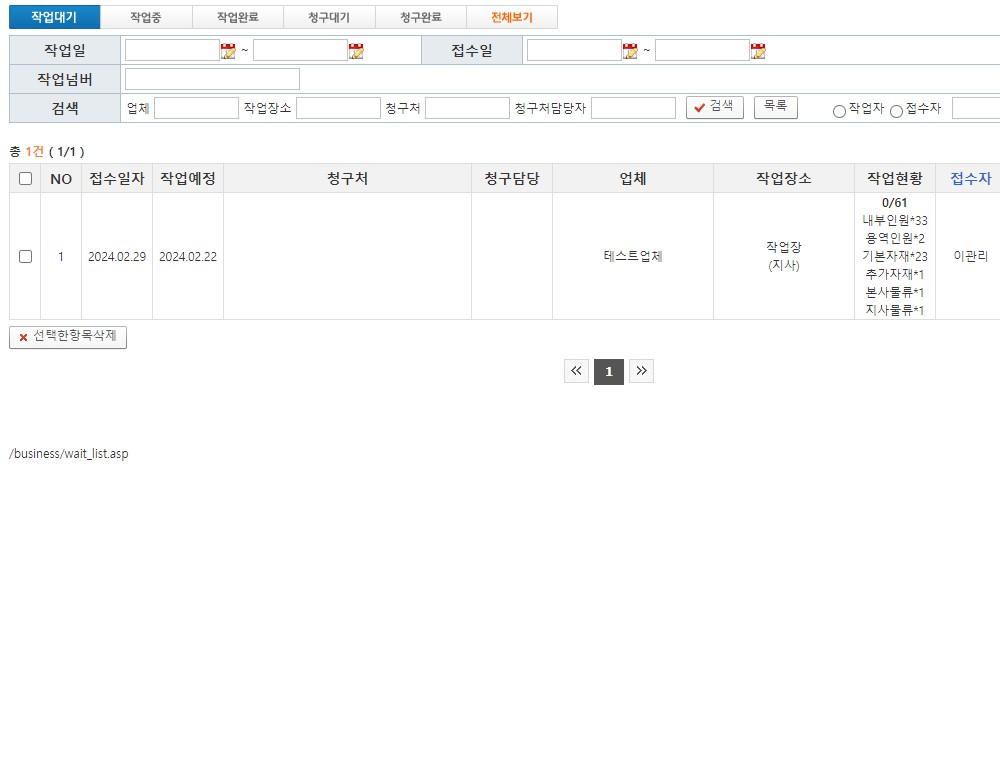
Task: Select the 작업자 radio option
Action: tap(839, 111)
